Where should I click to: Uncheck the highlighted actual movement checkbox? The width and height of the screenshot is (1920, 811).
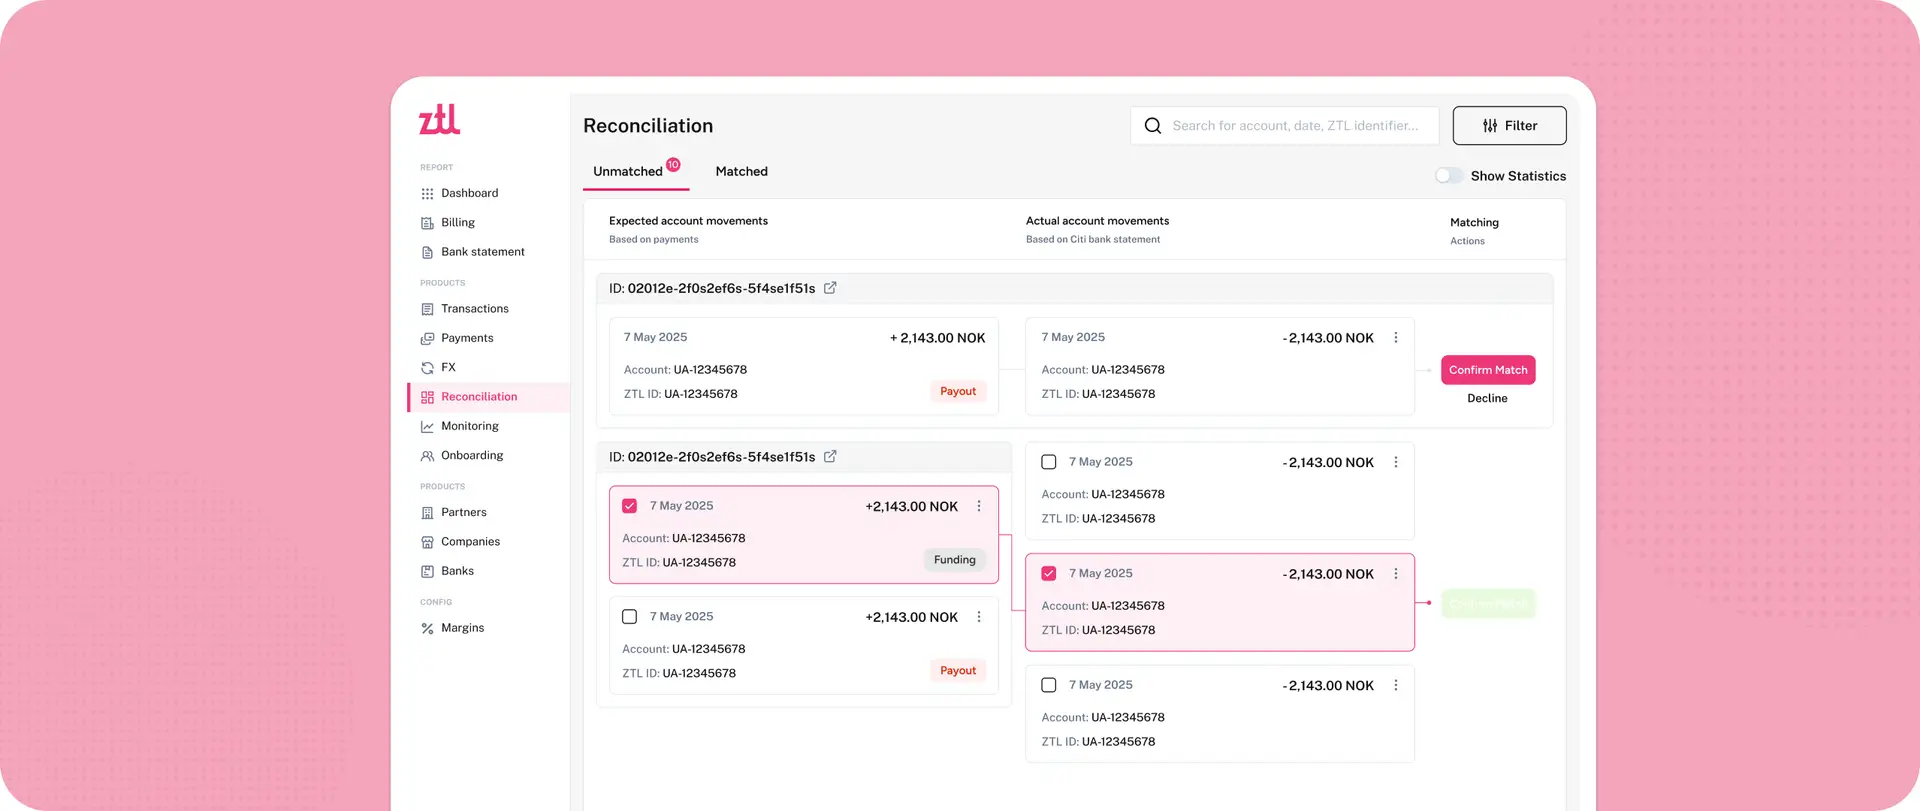[1049, 574]
